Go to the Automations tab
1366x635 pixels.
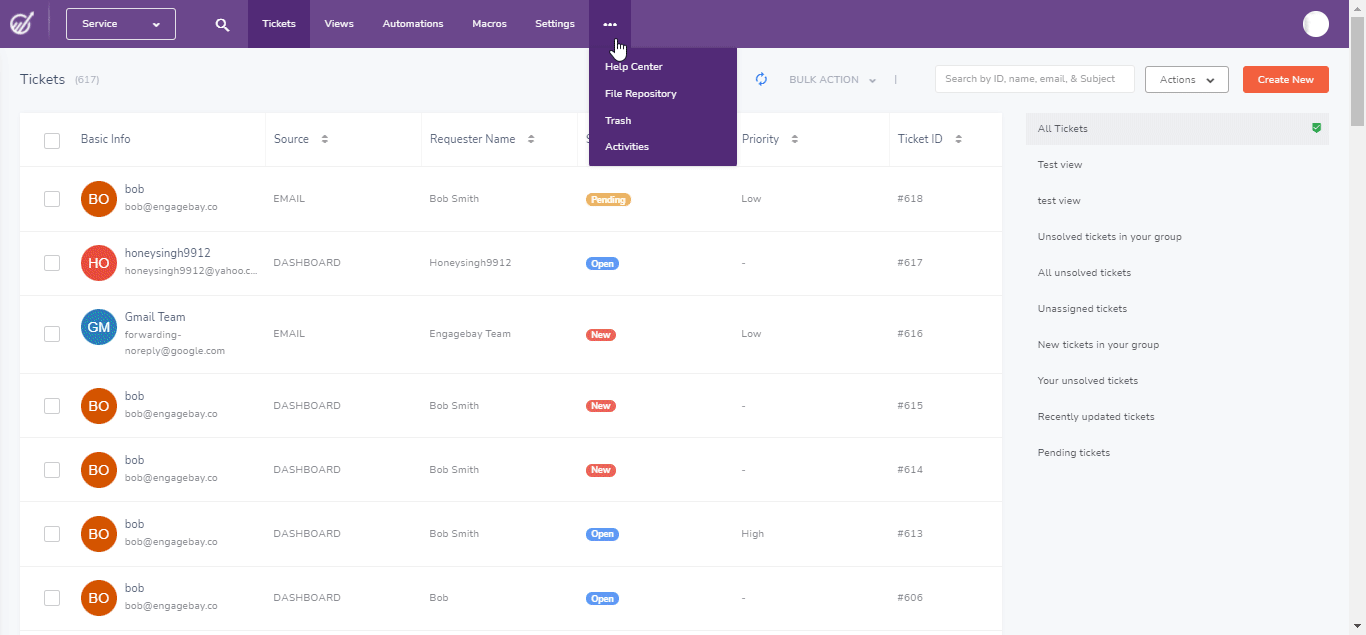coord(413,24)
